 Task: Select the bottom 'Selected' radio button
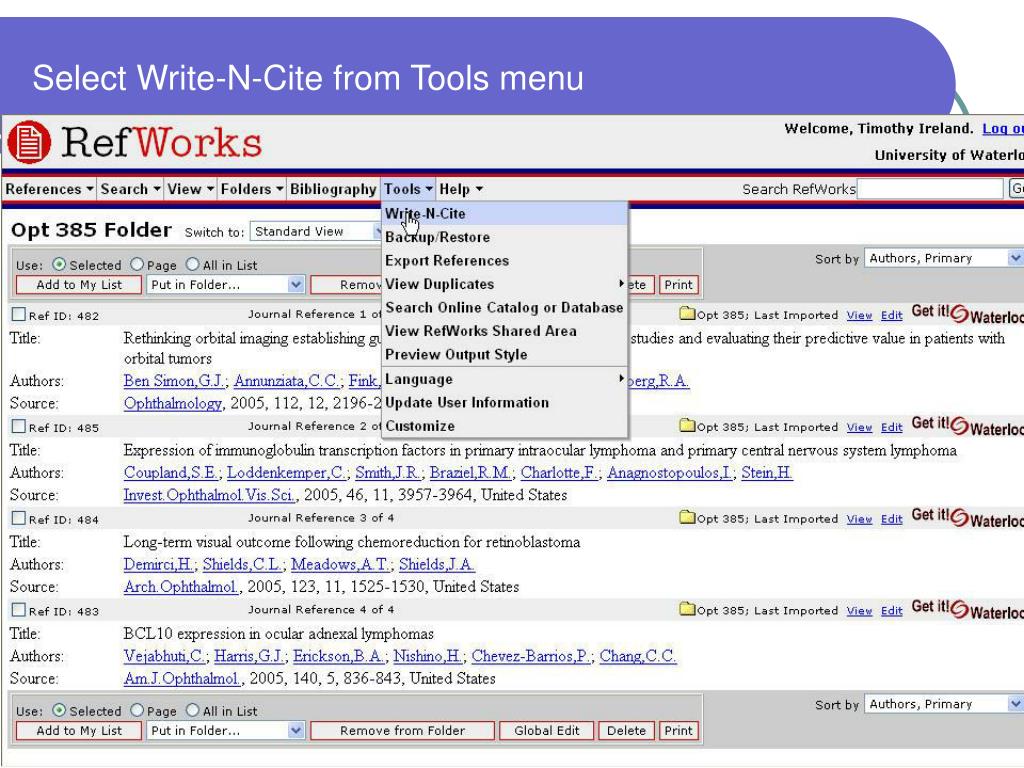pyautogui.click(x=59, y=710)
